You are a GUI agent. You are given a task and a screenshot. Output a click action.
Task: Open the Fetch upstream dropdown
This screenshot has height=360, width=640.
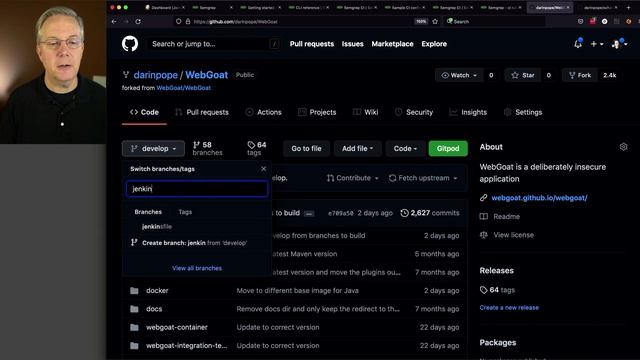pos(423,178)
